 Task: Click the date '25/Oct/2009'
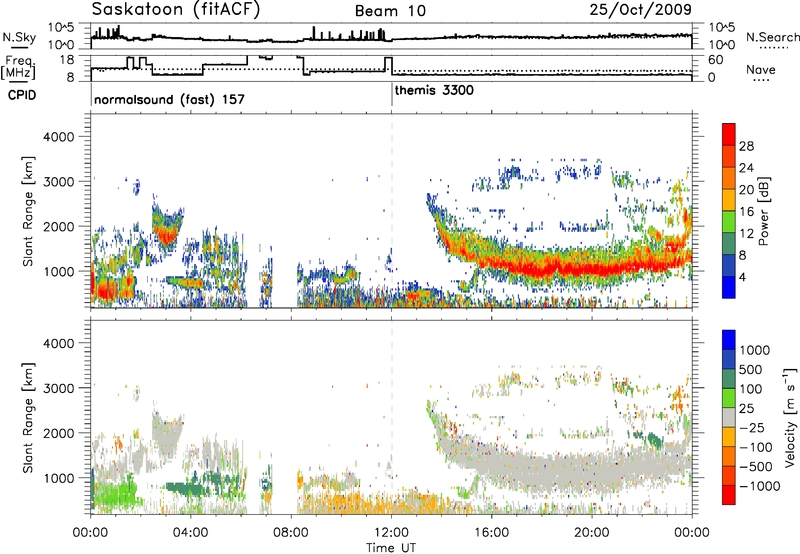click(641, 10)
